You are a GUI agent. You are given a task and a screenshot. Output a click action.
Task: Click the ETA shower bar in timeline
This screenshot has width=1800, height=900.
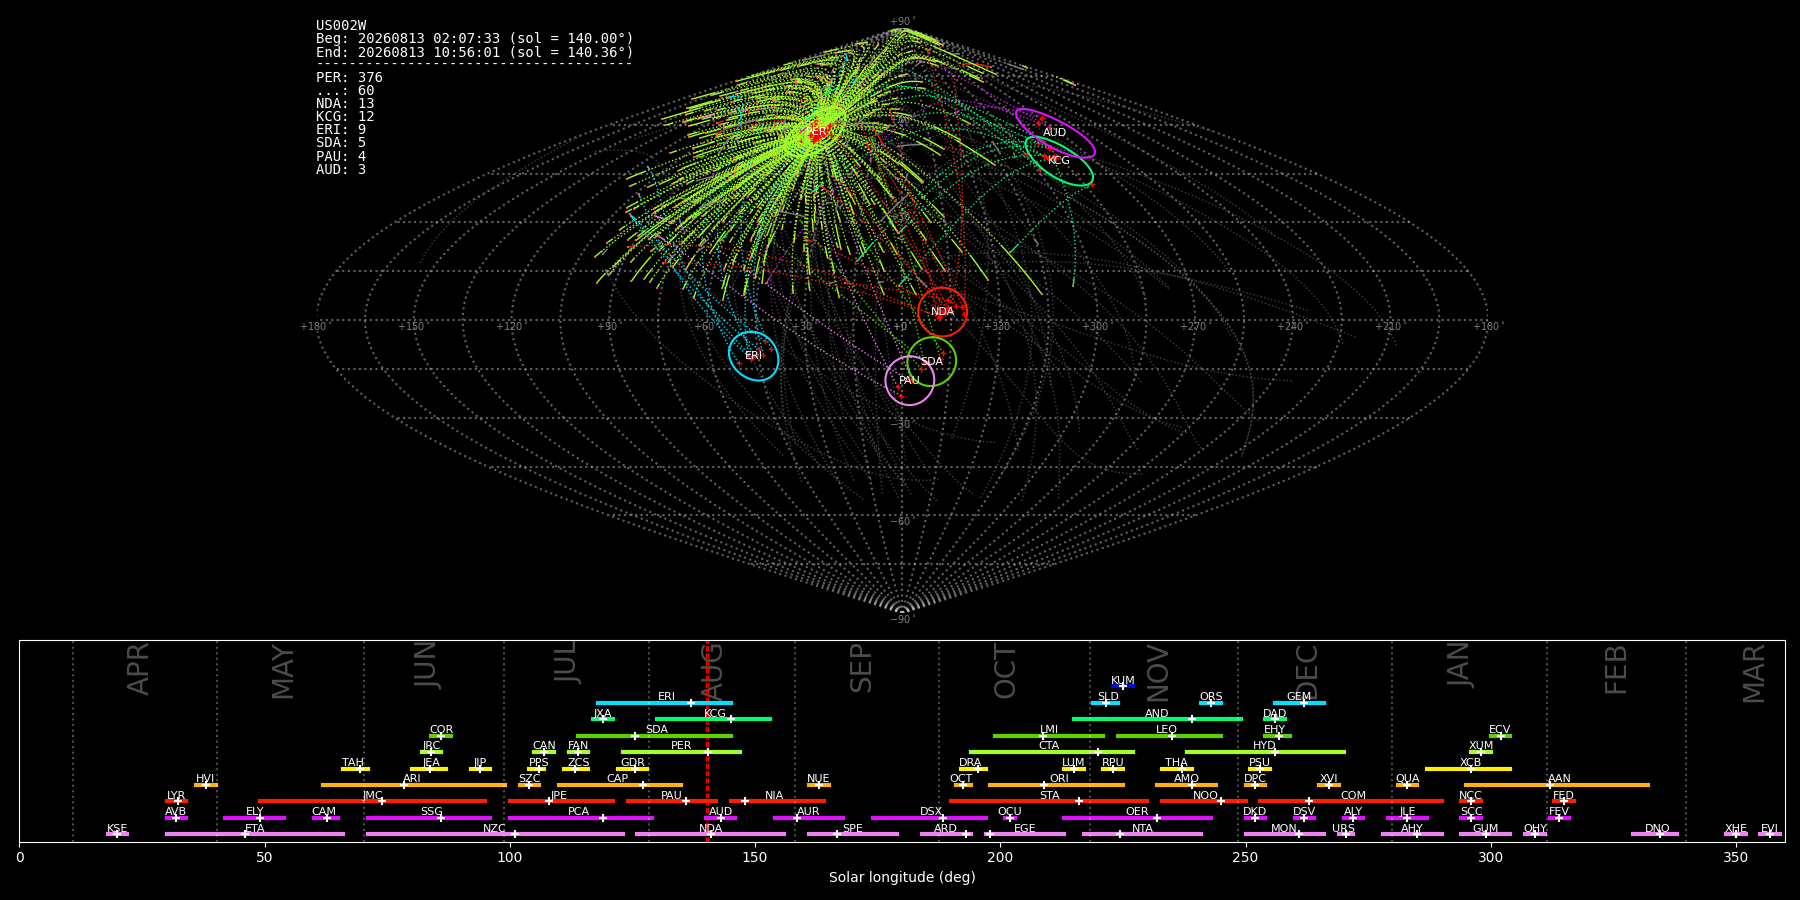click(x=255, y=834)
